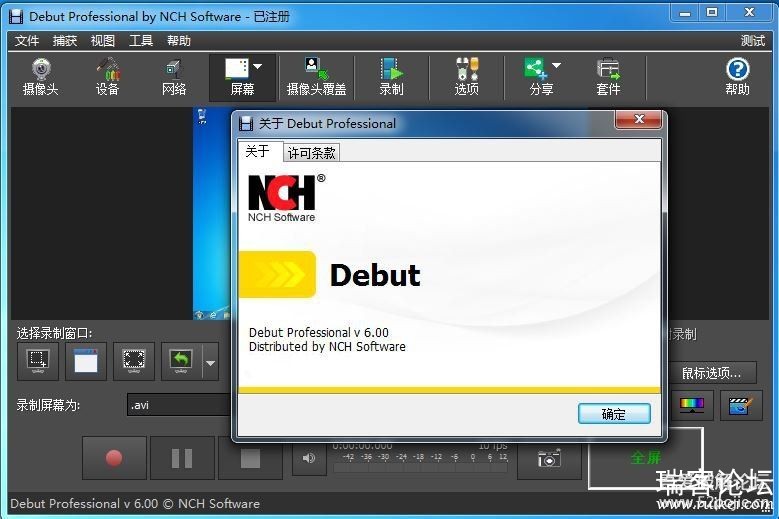Select the webcam (摄像头) source icon

tap(41, 77)
